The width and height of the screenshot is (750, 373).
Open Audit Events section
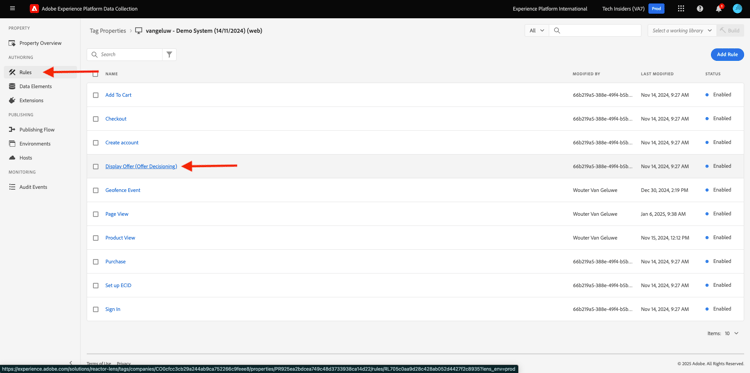[x=33, y=187]
